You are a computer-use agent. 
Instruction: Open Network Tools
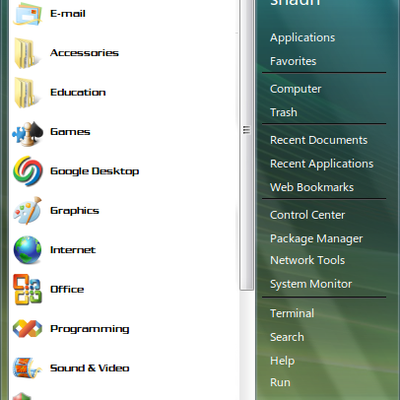307,260
